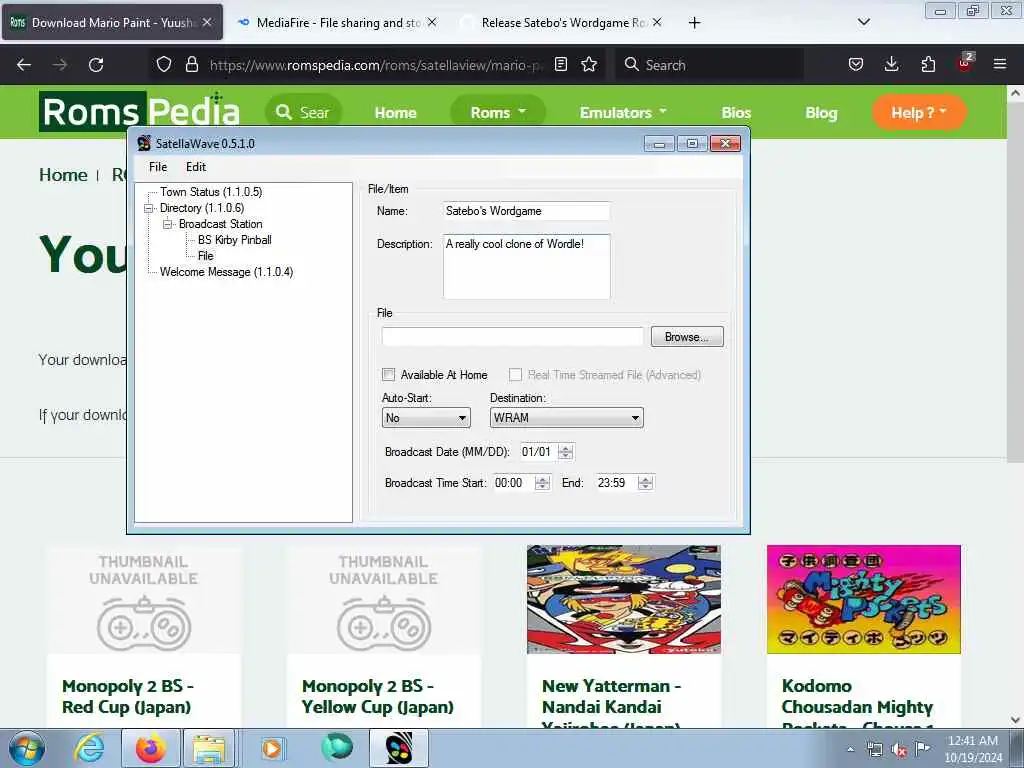Adjust the Broadcast End time spinner

(x=645, y=483)
